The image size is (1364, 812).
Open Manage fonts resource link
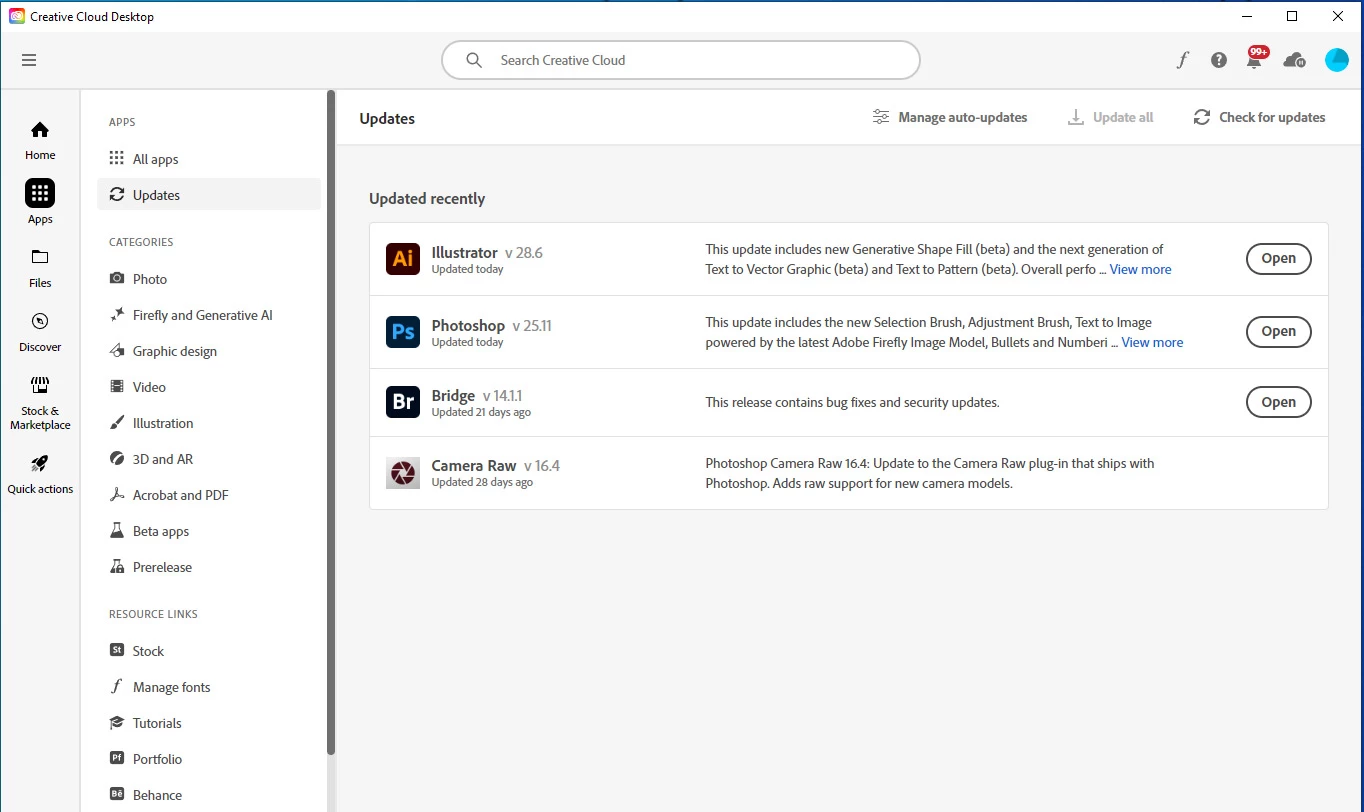pos(209,687)
